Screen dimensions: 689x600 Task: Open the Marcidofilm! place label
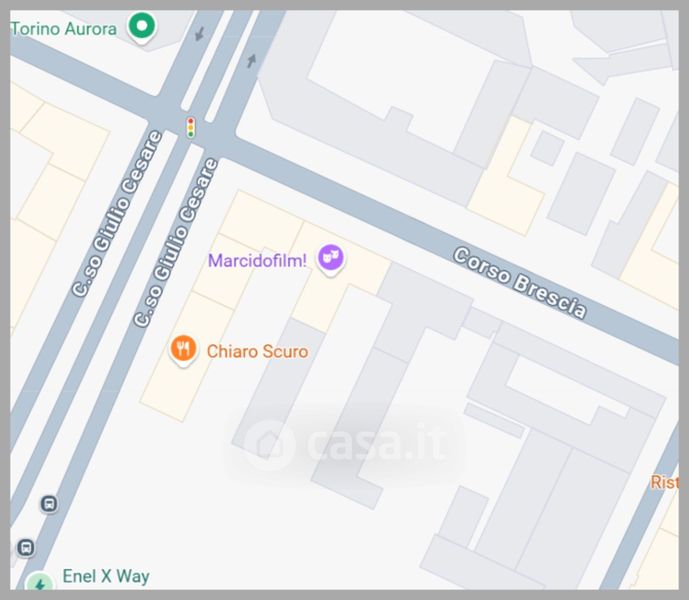pos(257,261)
